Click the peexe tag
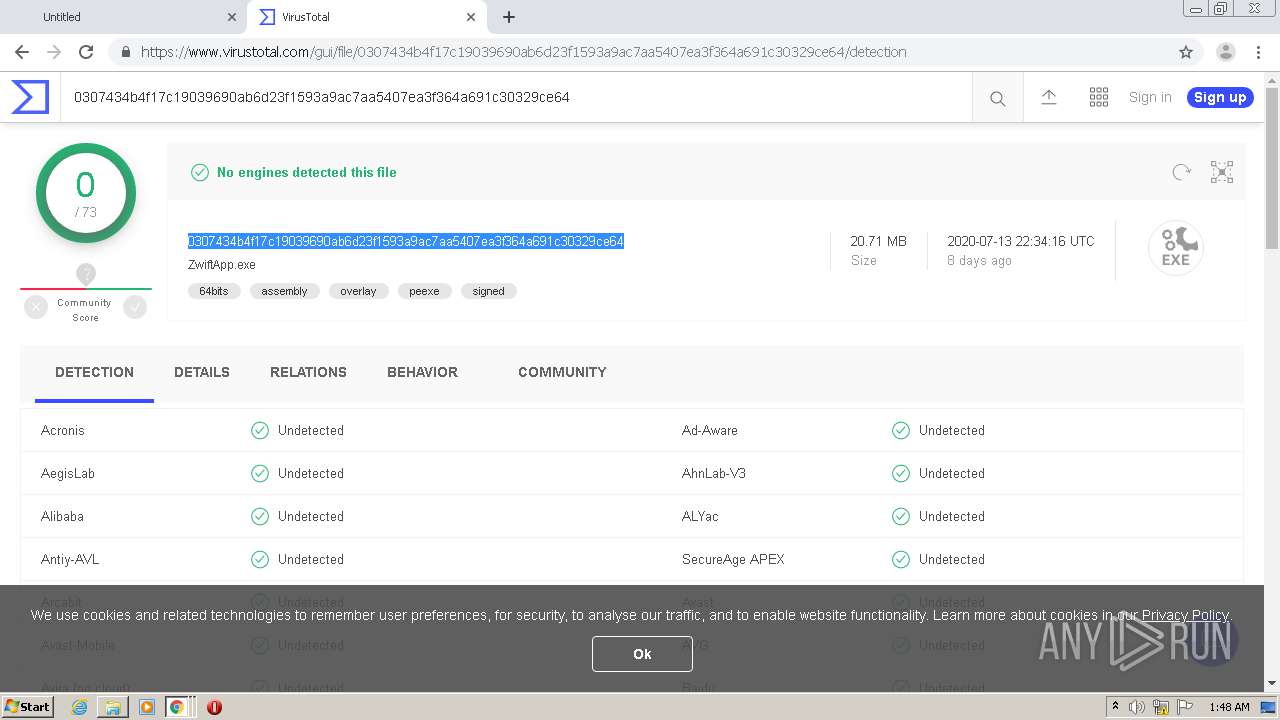Image resolution: width=1280 pixels, height=720 pixels. pos(424,291)
